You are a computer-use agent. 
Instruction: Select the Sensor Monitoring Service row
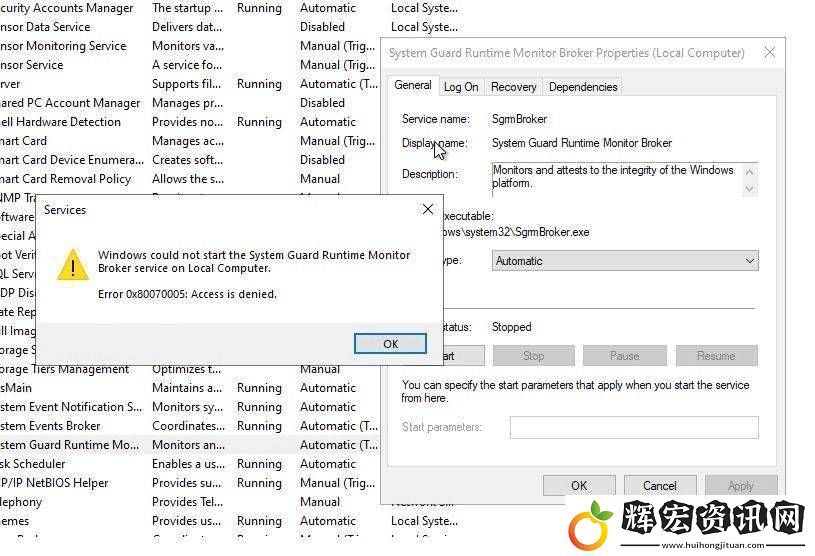189,46
